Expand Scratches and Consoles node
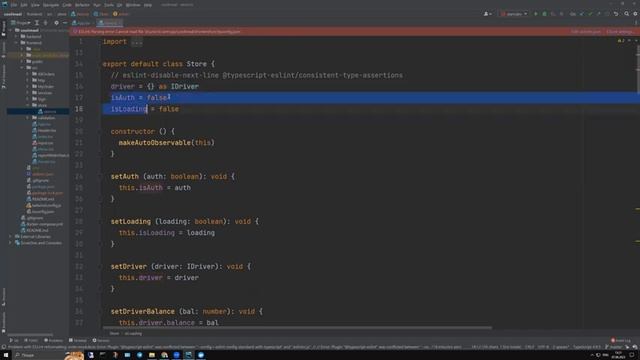The width and height of the screenshot is (640, 360). tap(11, 243)
